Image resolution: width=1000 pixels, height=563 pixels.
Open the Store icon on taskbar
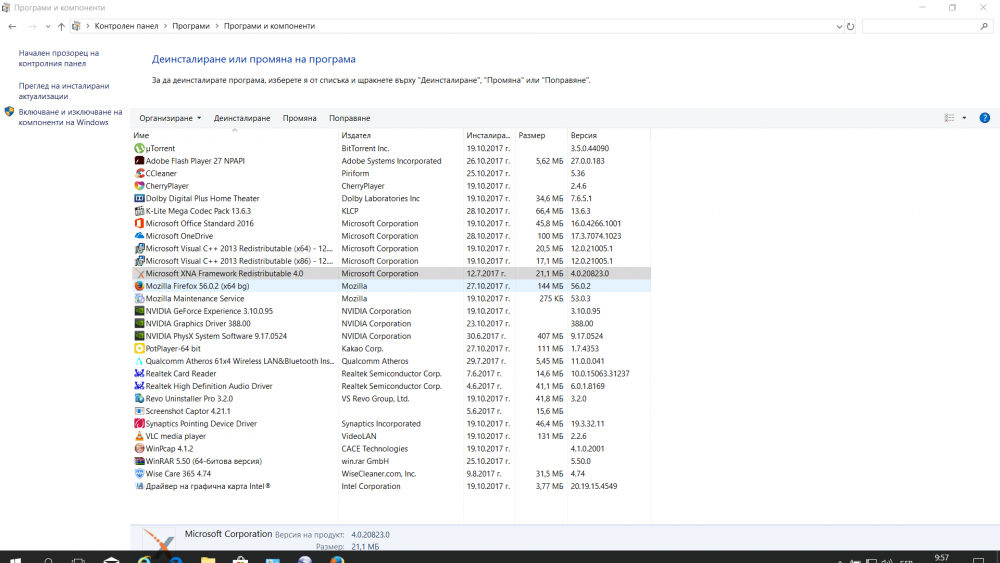click(240, 559)
